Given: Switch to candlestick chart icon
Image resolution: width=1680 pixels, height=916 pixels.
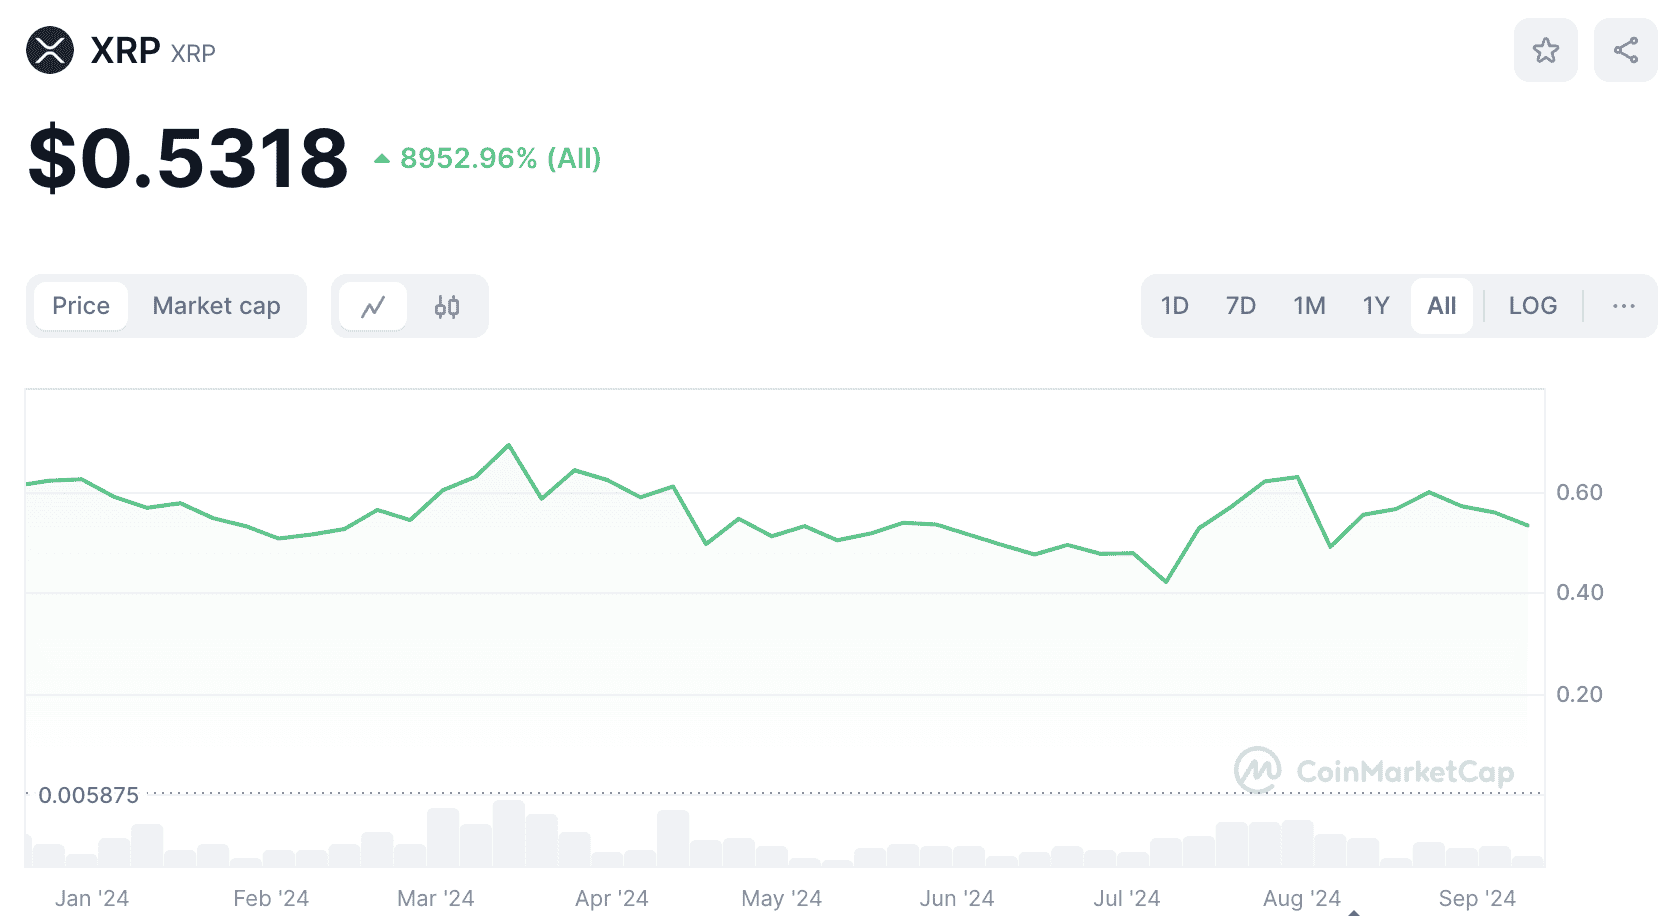Looking at the screenshot, I should (447, 306).
